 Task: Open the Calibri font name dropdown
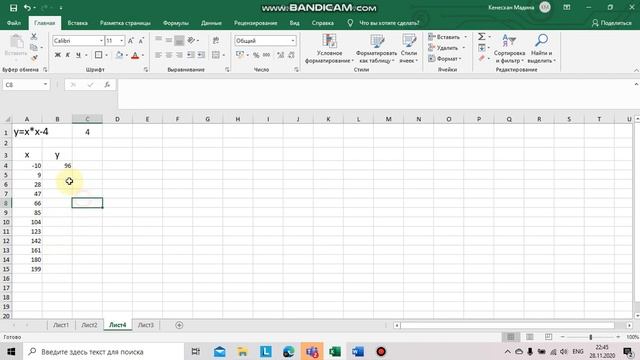[x=101, y=41]
